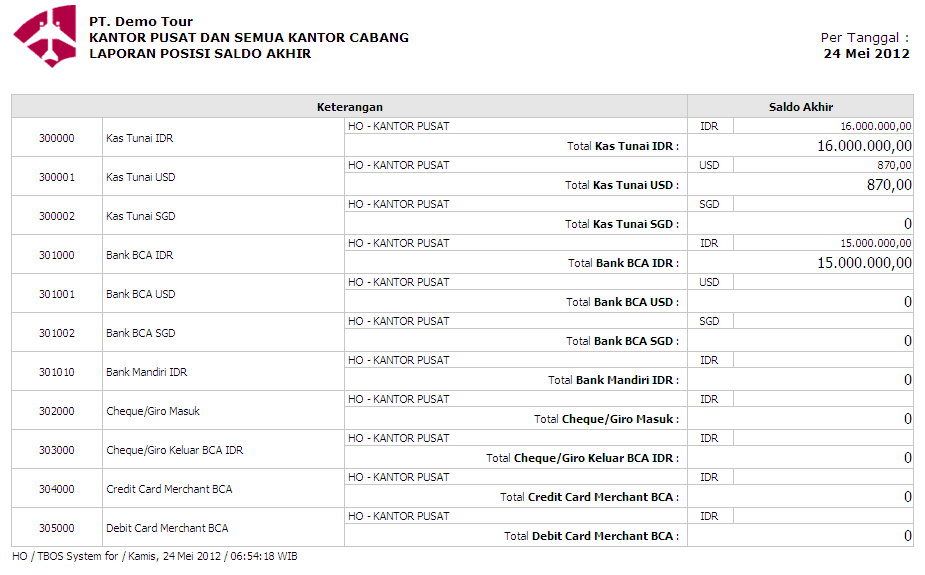Select account code 300000

[x=56, y=138]
